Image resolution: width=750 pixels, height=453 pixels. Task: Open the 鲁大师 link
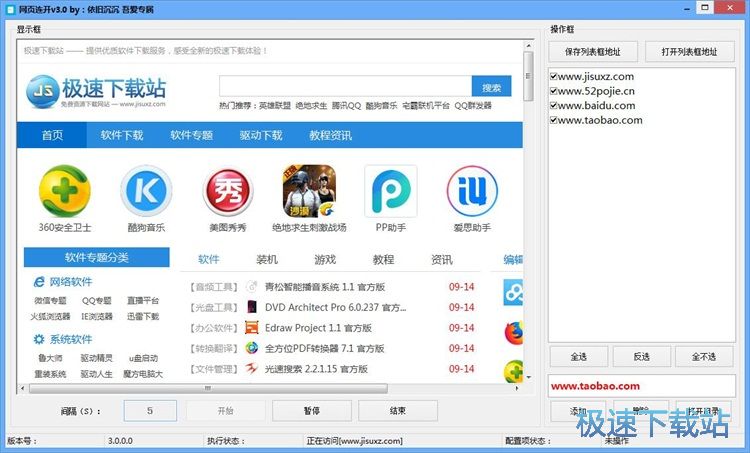click(x=50, y=358)
